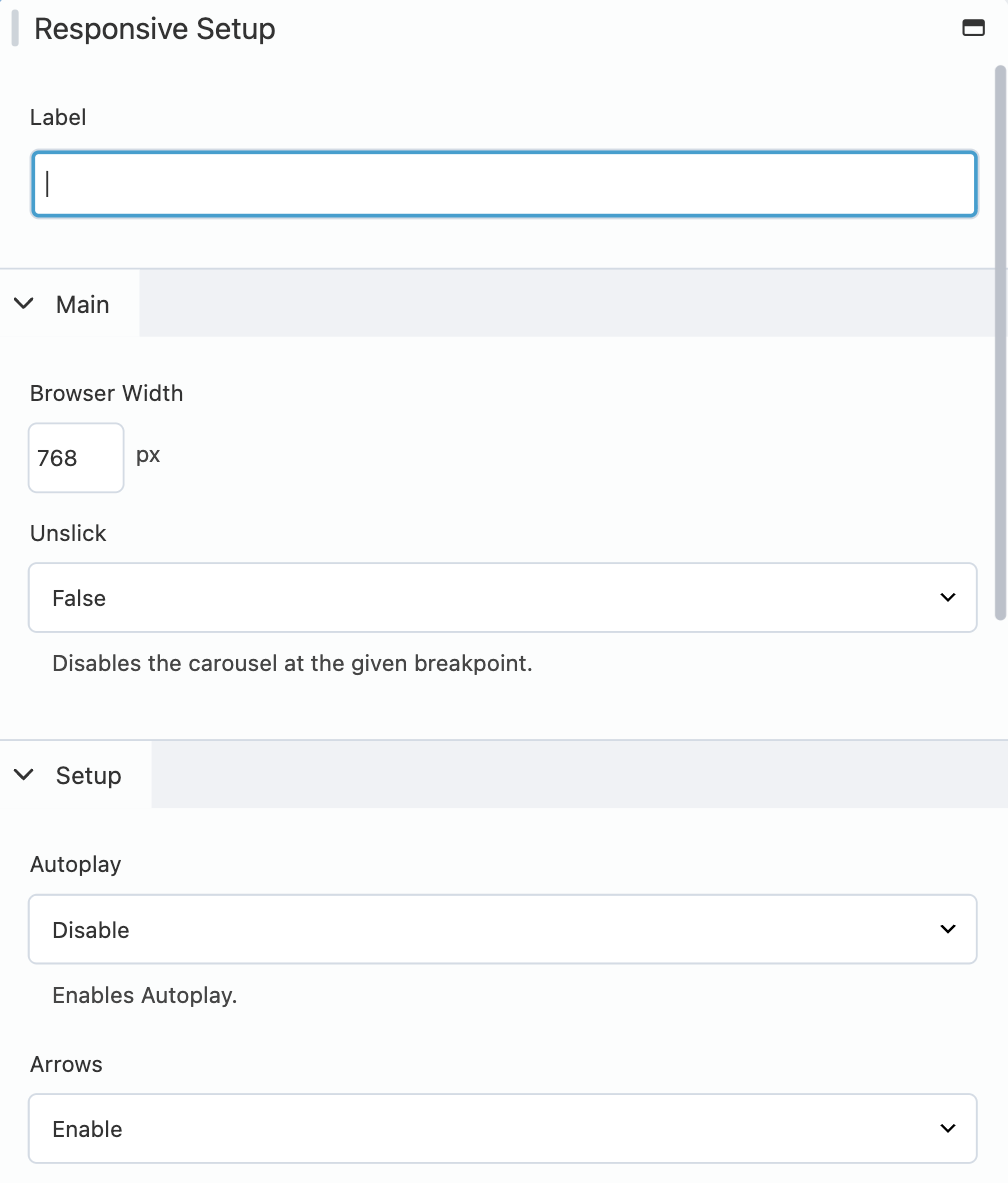Collapse the Responsive Setup panel icon
Image resolution: width=1008 pixels, height=1183 pixels.
(973, 28)
